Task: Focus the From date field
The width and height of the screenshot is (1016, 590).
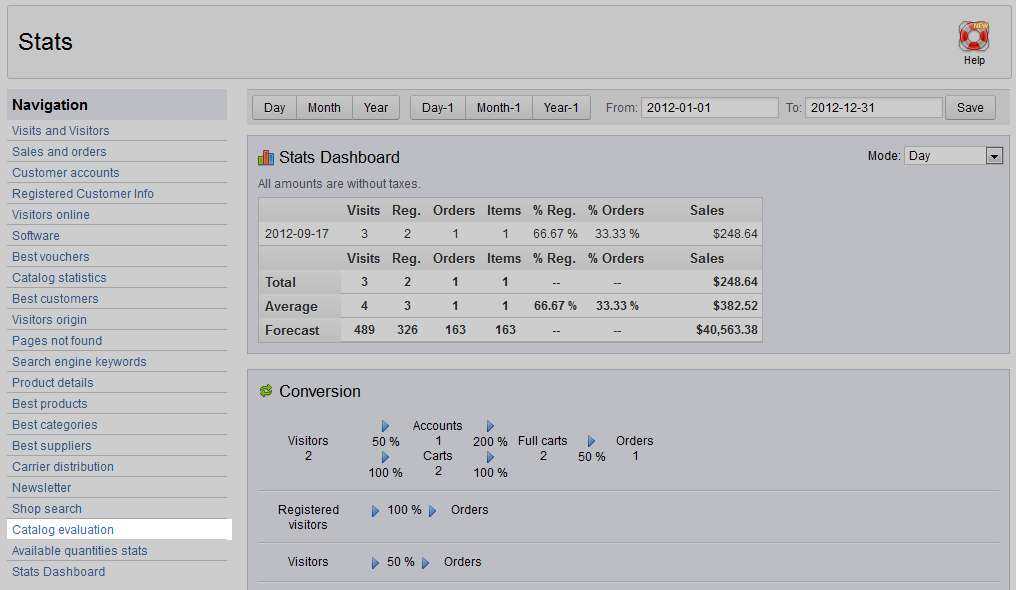Action: point(710,108)
